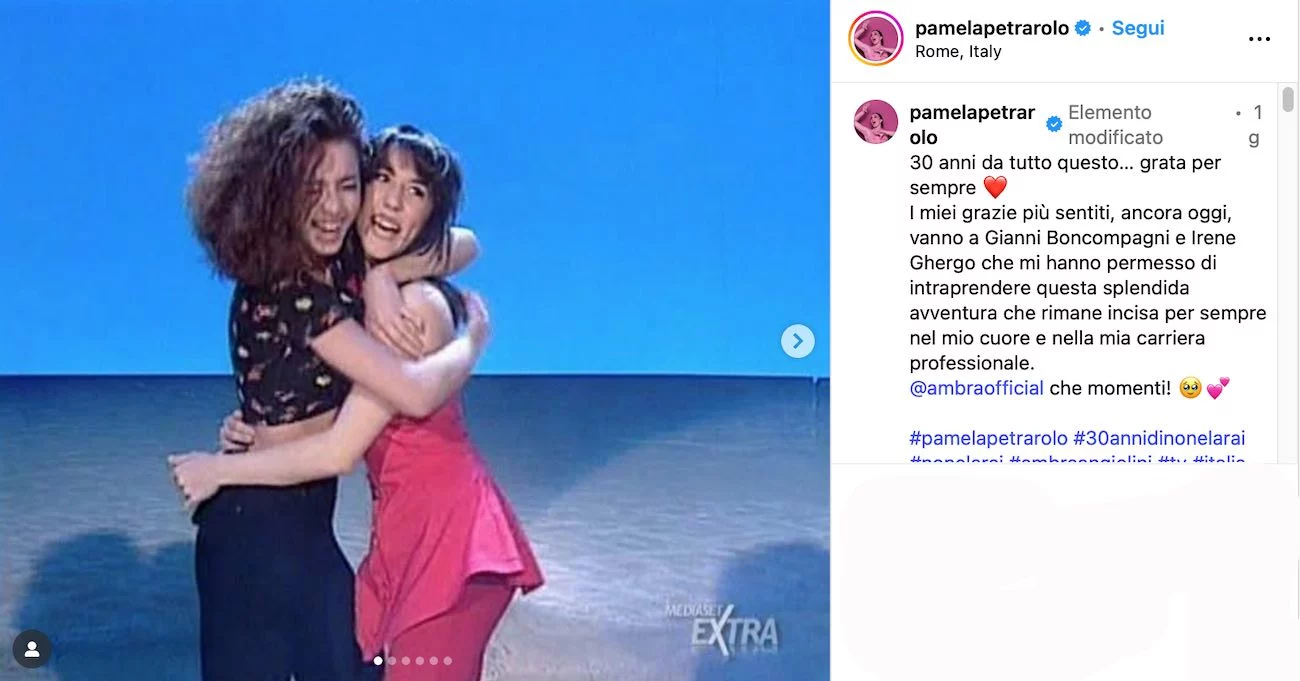Viewport: 1300px width, 681px height.
Task: Open the three-dot more options menu
Action: click(x=1259, y=39)
